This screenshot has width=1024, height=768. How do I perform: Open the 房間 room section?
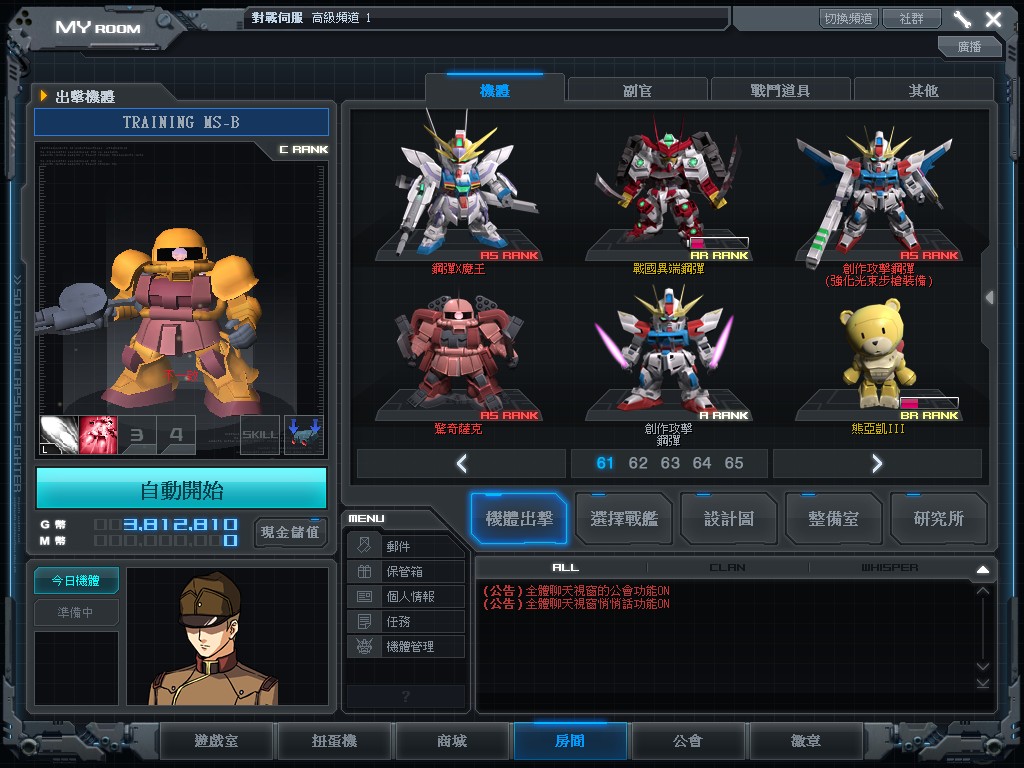(x=570, y=741)
